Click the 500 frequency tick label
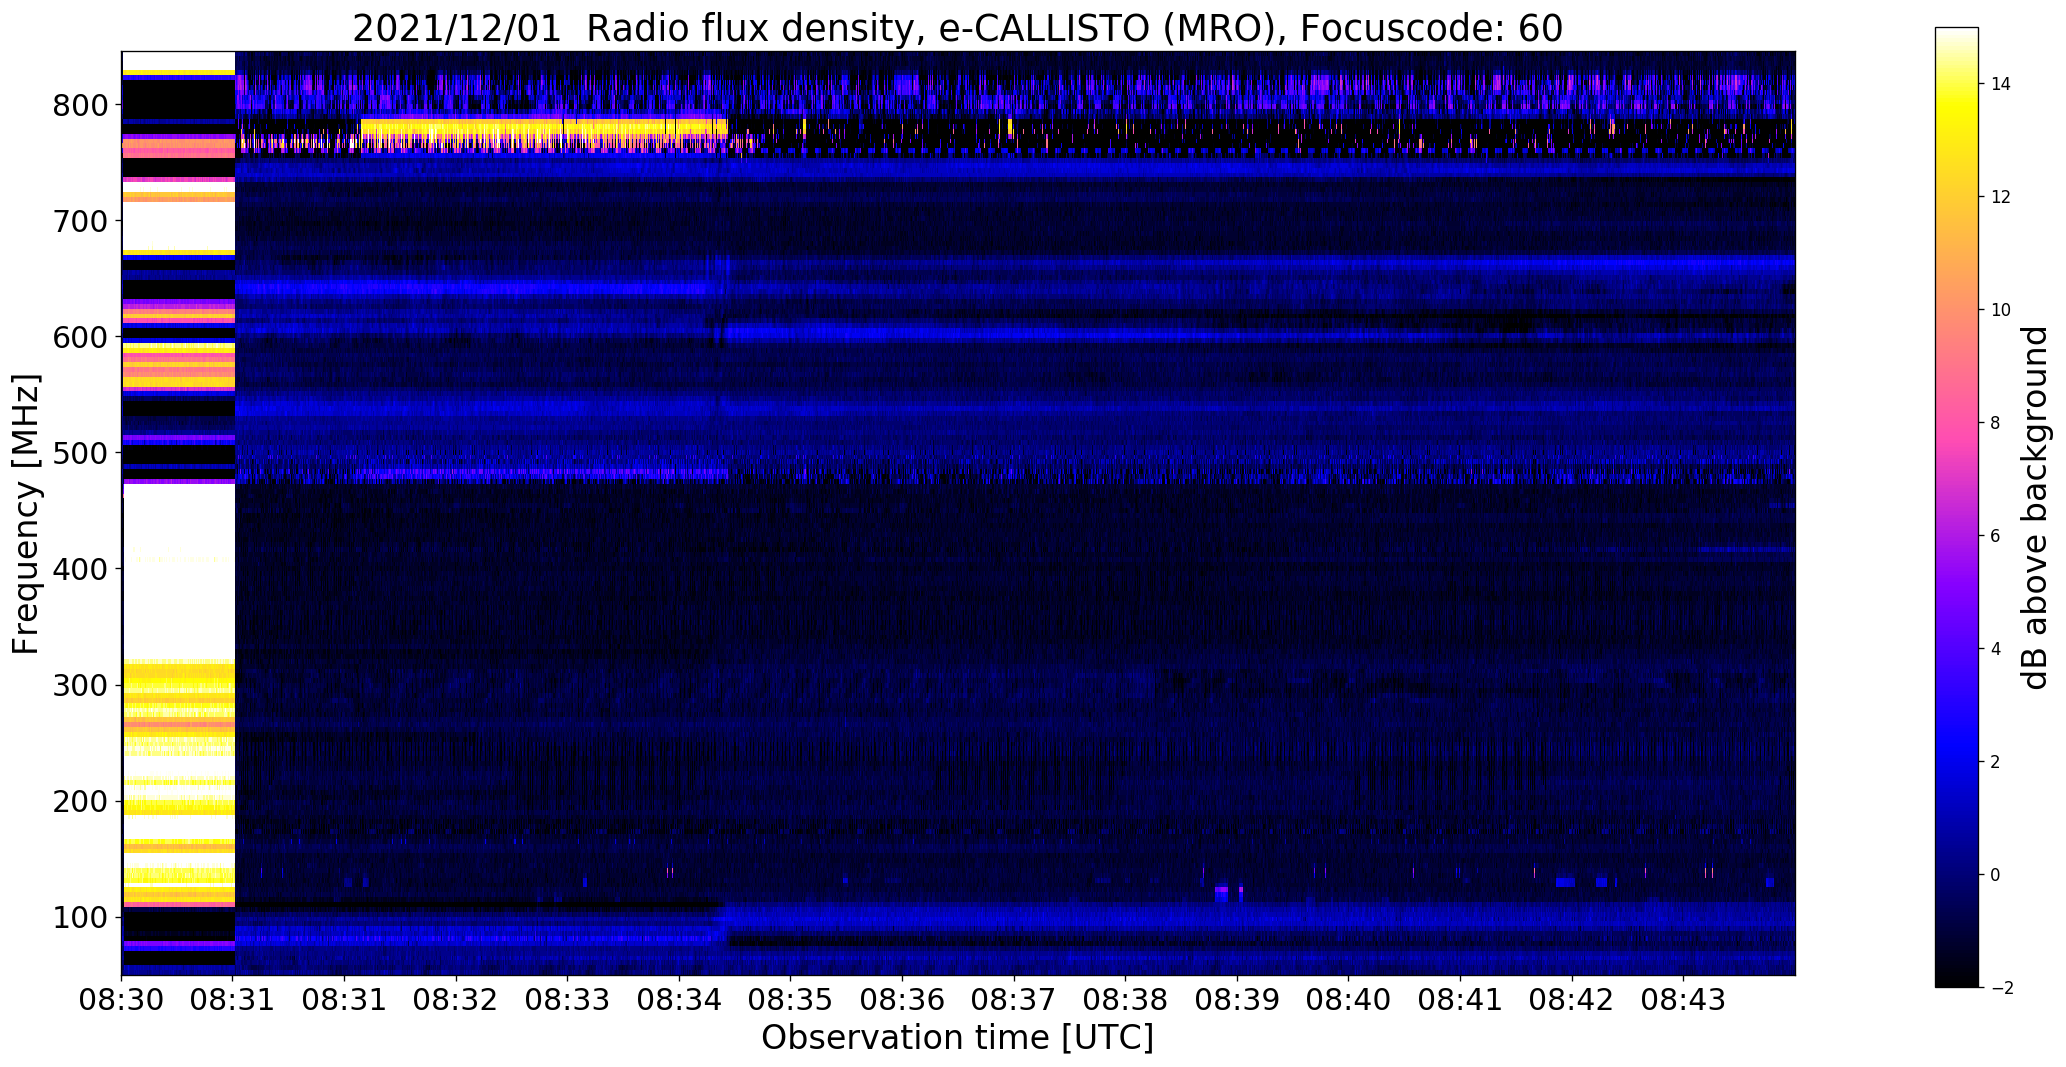The image size is (2066, 1067). [79, 453]
